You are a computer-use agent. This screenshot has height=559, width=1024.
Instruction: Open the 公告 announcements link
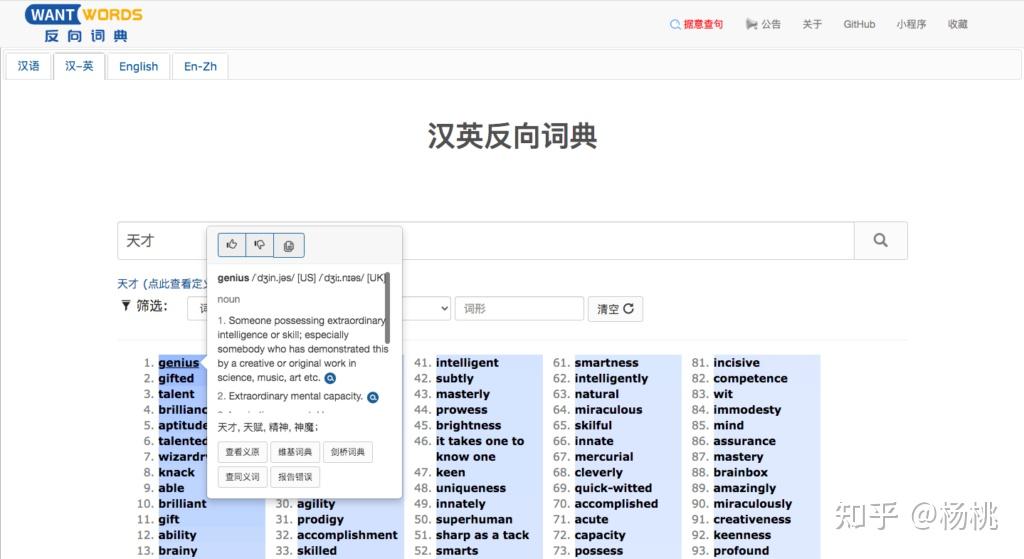tap(763, 24)
